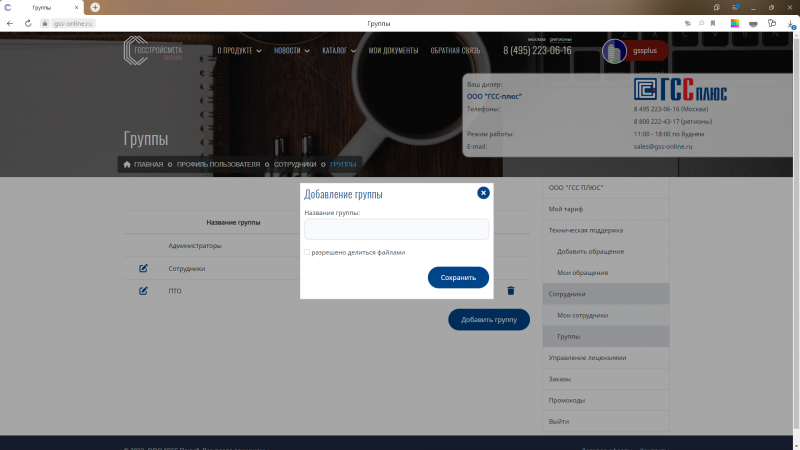Viewport: 800px width, 450px height.
Task: Switch phone to регионы
Action: tap(560, 39)
